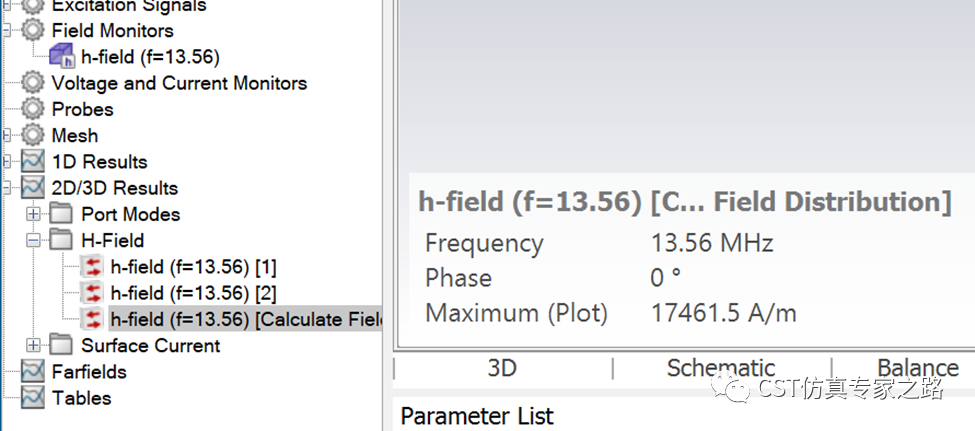Click the Voltage and Current Monitors gear icon
Viewport: 975px width, 431px height.
[x=33, y=83]
